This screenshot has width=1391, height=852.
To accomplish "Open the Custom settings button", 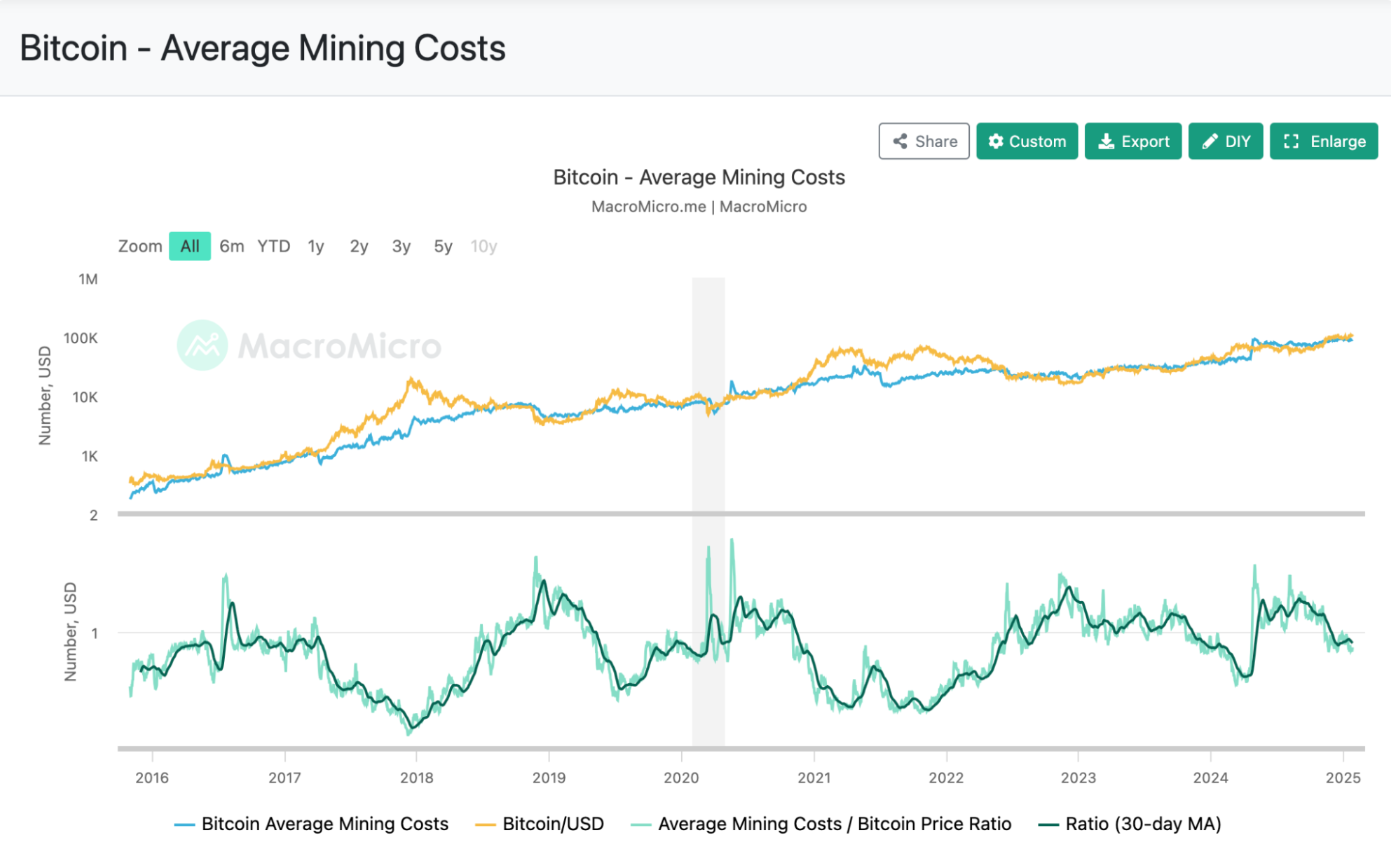I will click(1027, 141).
